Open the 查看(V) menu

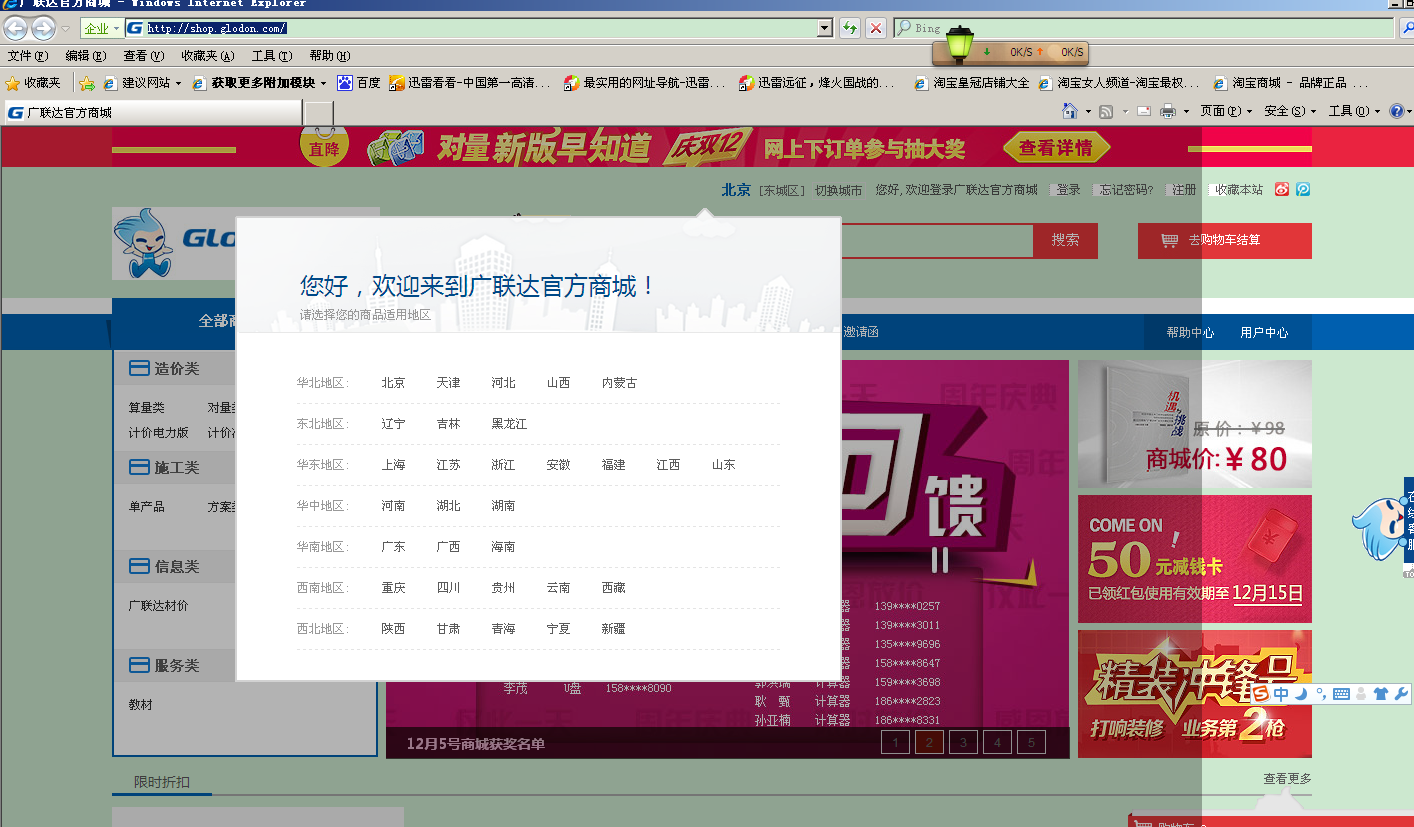[x=143, y=56]
